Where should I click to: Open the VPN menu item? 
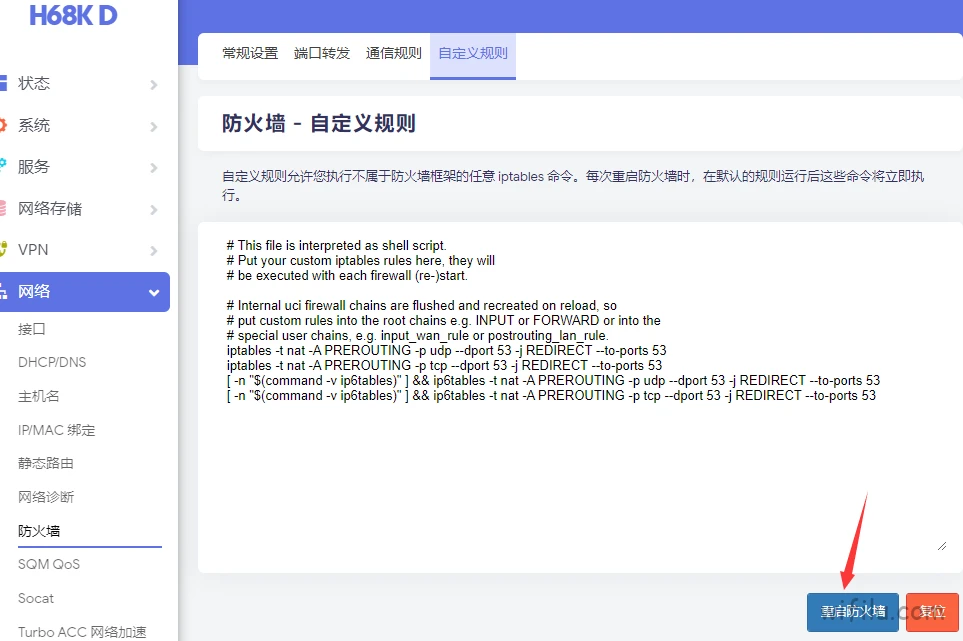click(33, 250)
